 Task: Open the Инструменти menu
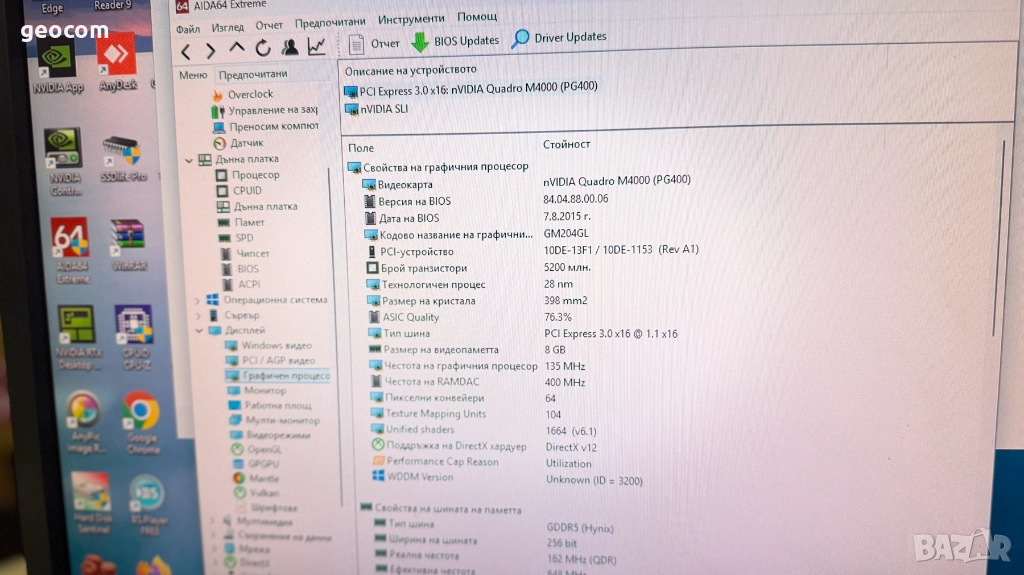click(x=411, y=19)
